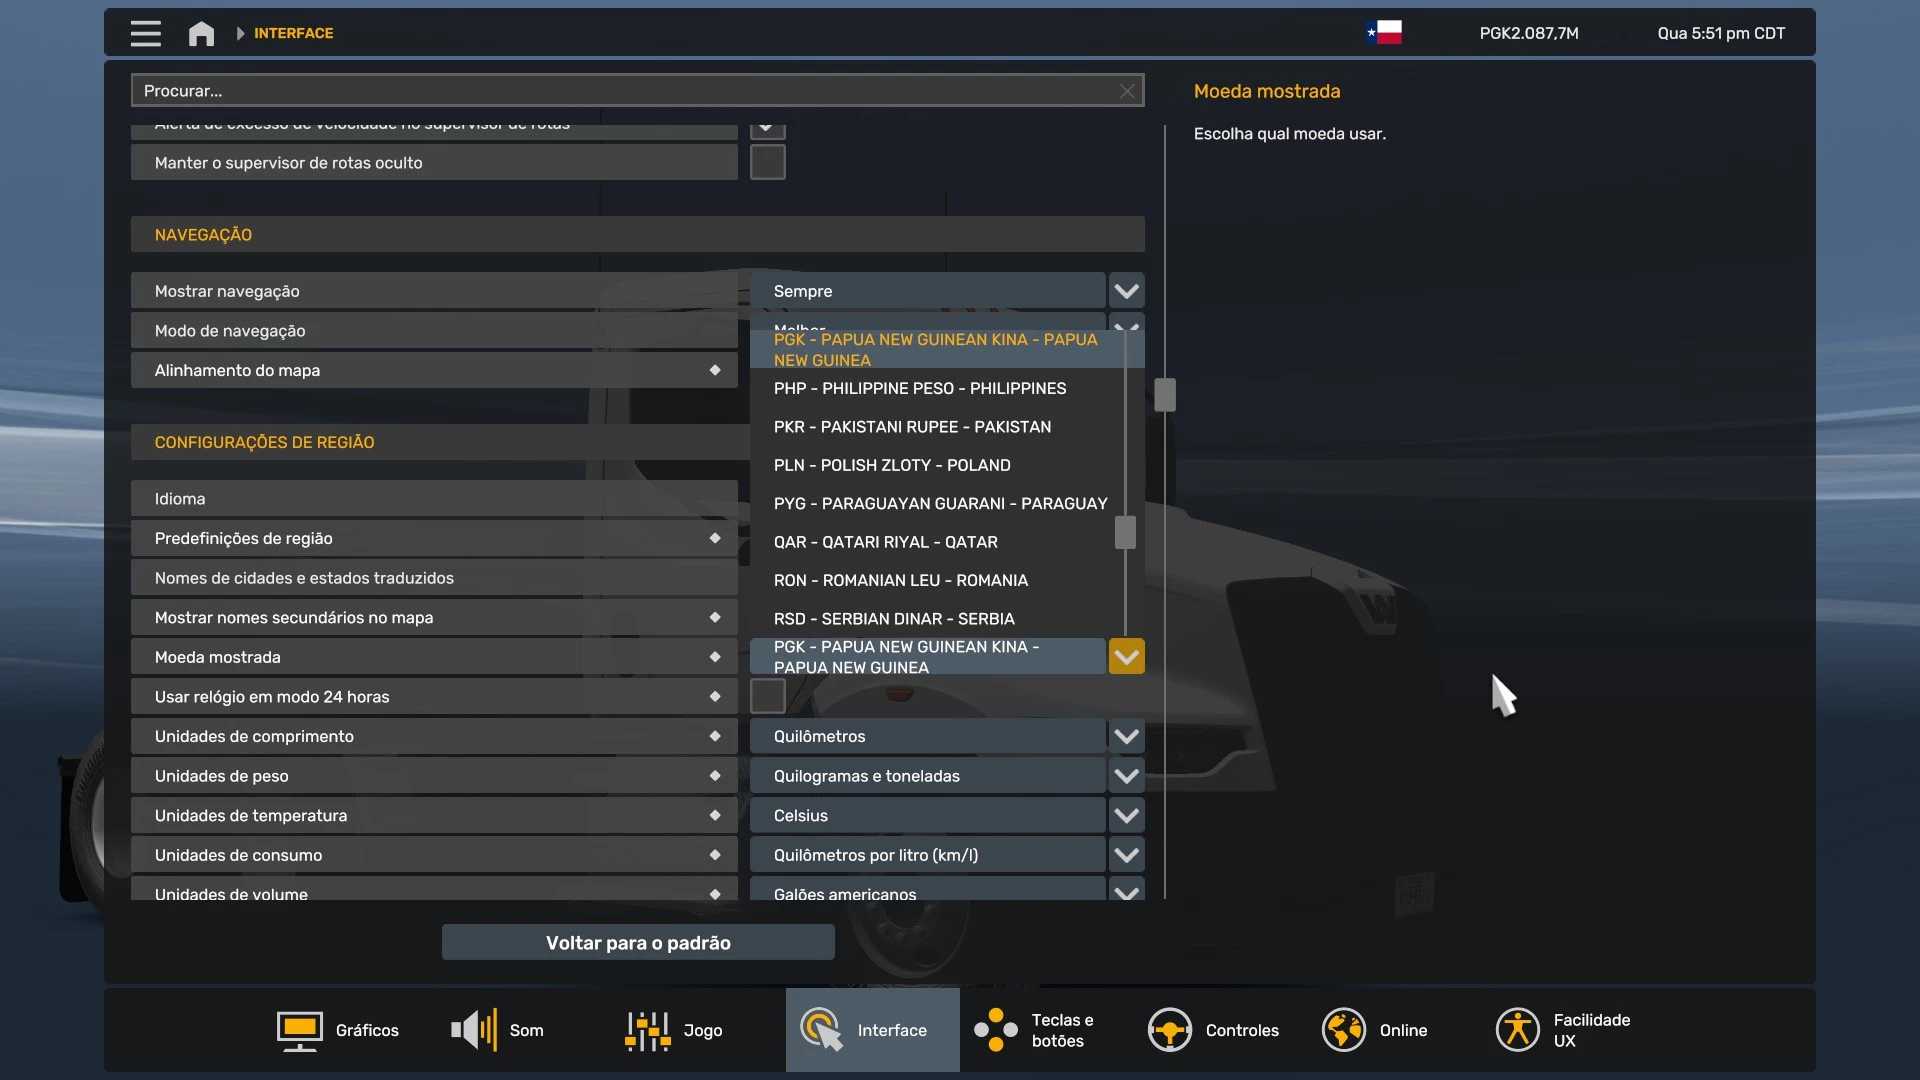The width and height of the screenshot is (1920, 1080).
Task: Click the currency list scrollbar handle
Action: coord(1125,532)
